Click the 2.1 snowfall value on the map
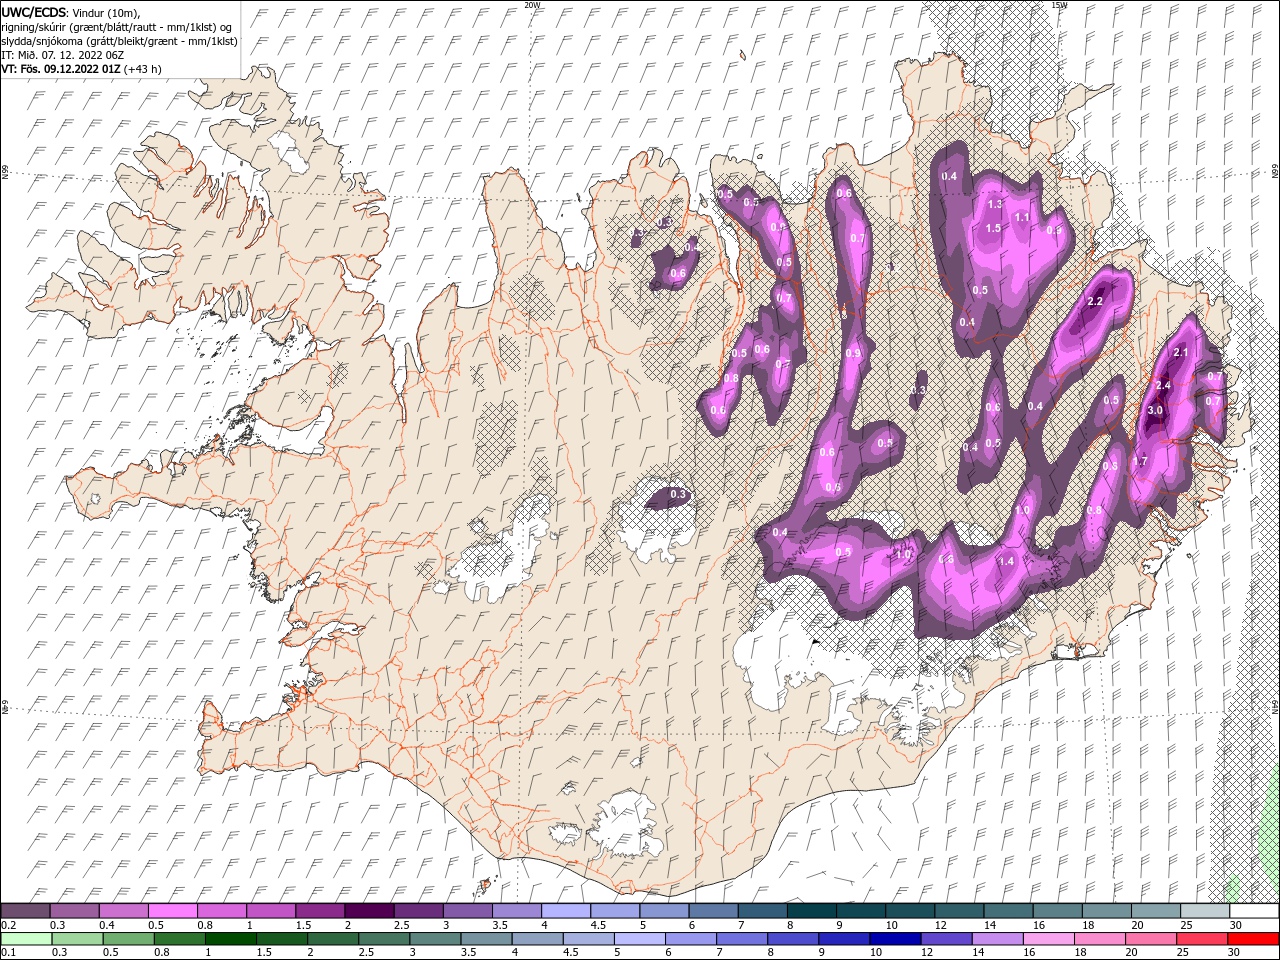Image resolution: width=1280 pixels, height=960 pixels. [x=1180, y=352]
